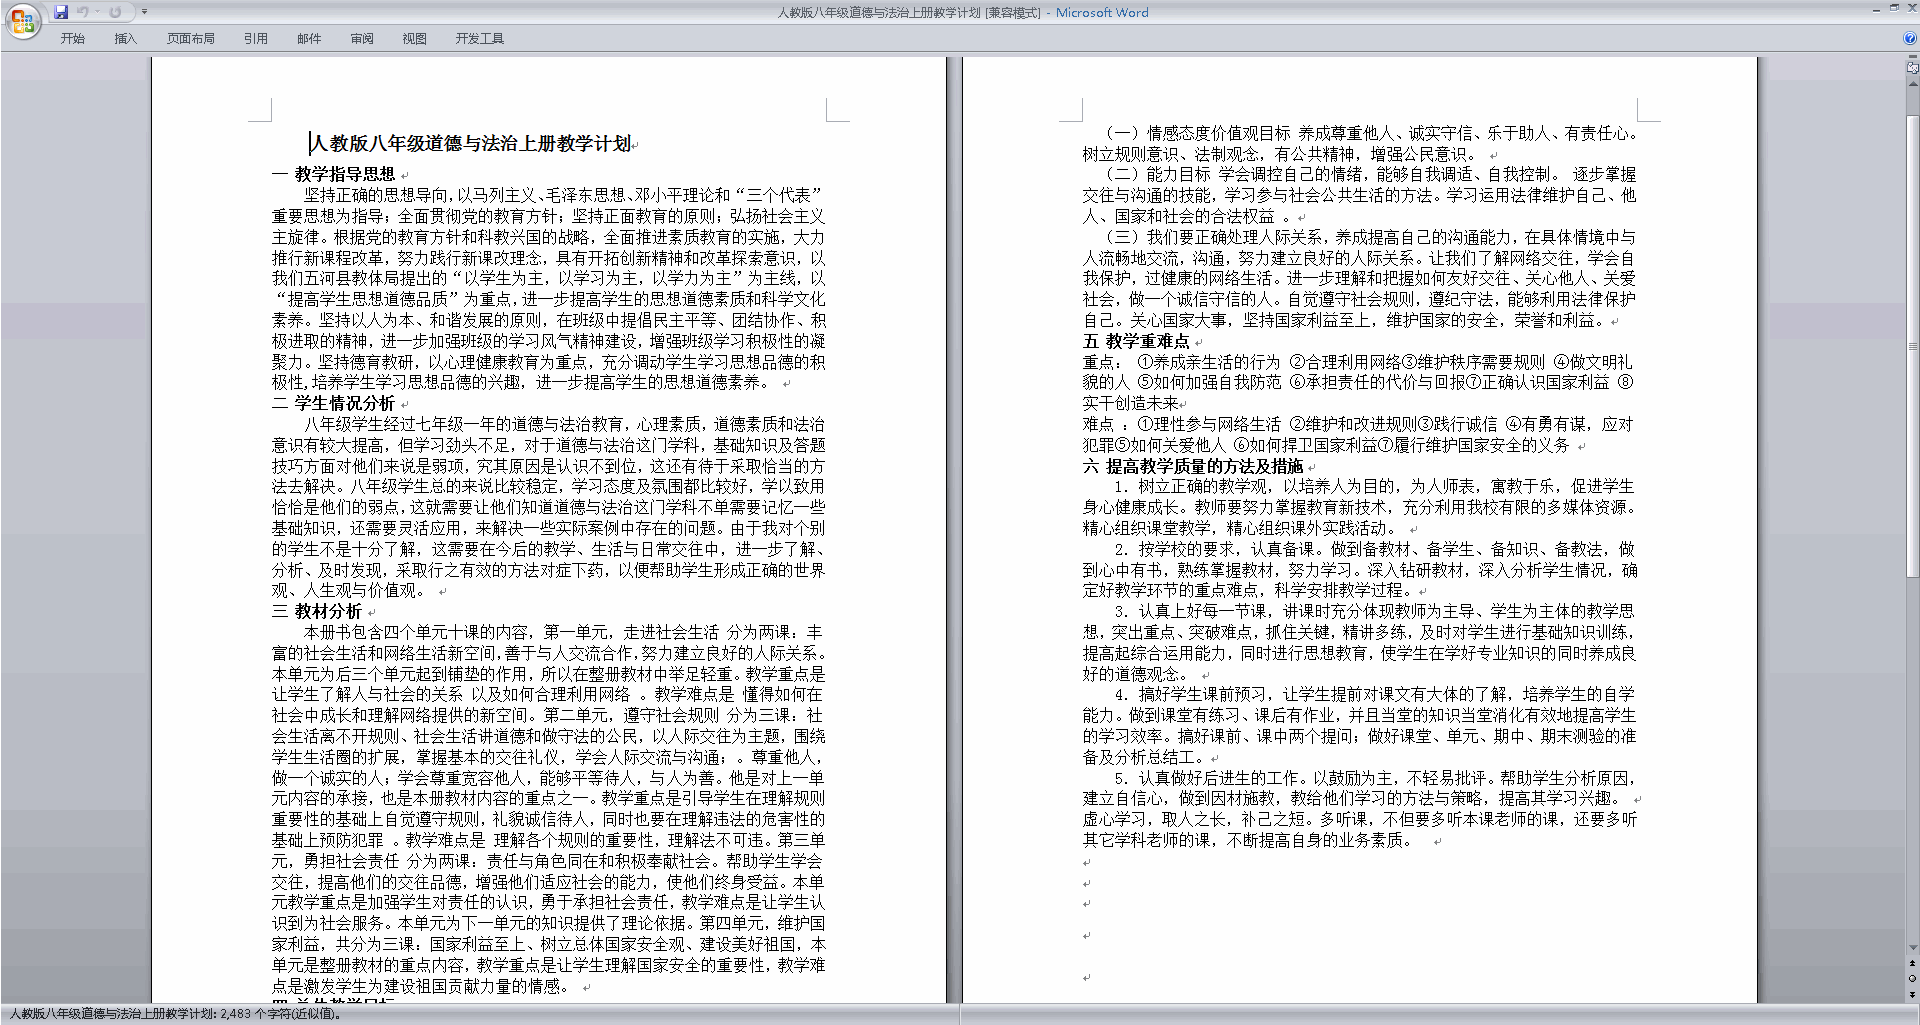Select the 审阅 ribbon tab
1920x1025 pixels.
(362, 38)
